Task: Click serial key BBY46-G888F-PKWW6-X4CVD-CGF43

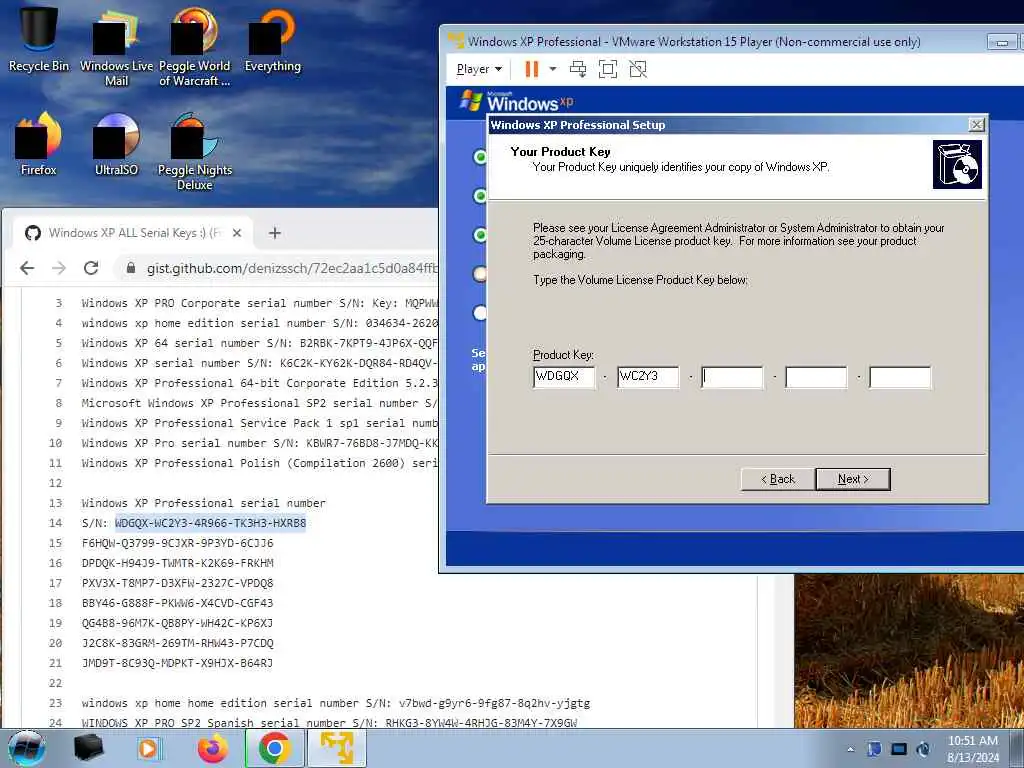Action: (x=178, y=603)
